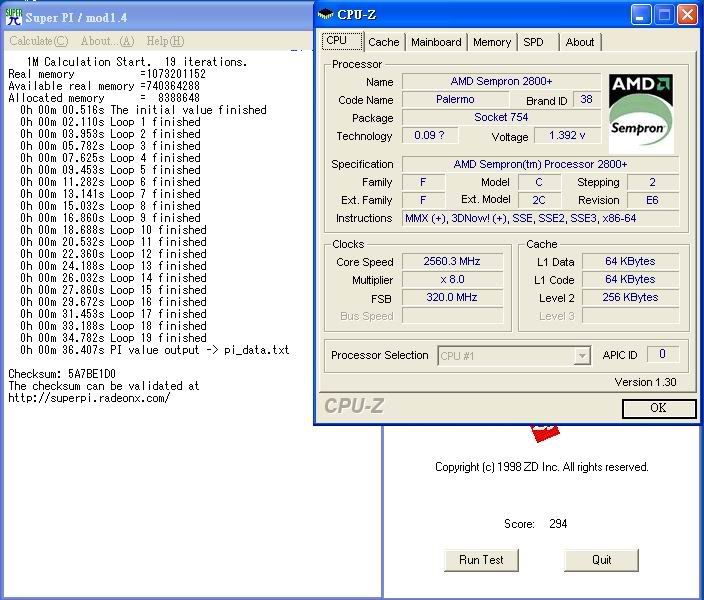The width and height of the screenshot is (704, 600).
Task: Click the Loop 19 finished line
Action: (113, 338)
